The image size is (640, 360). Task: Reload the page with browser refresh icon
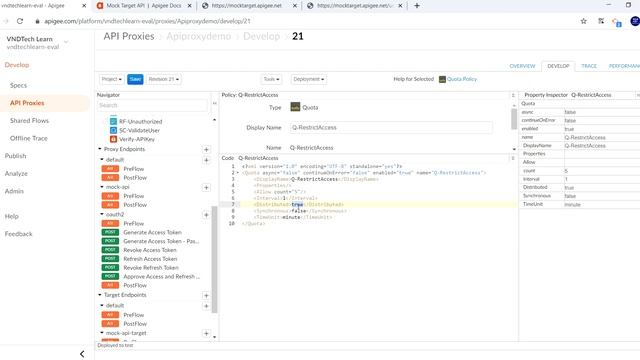coord(20,21)
